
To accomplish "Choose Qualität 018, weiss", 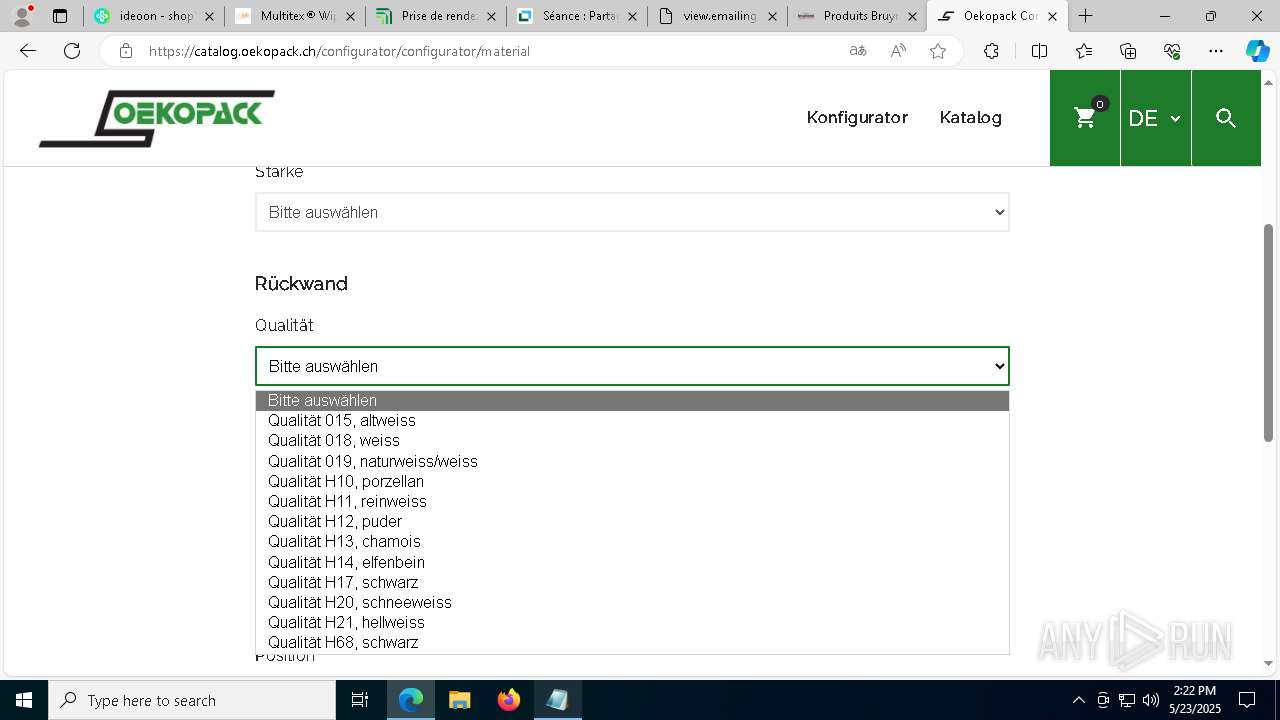I will click(632, 441).
